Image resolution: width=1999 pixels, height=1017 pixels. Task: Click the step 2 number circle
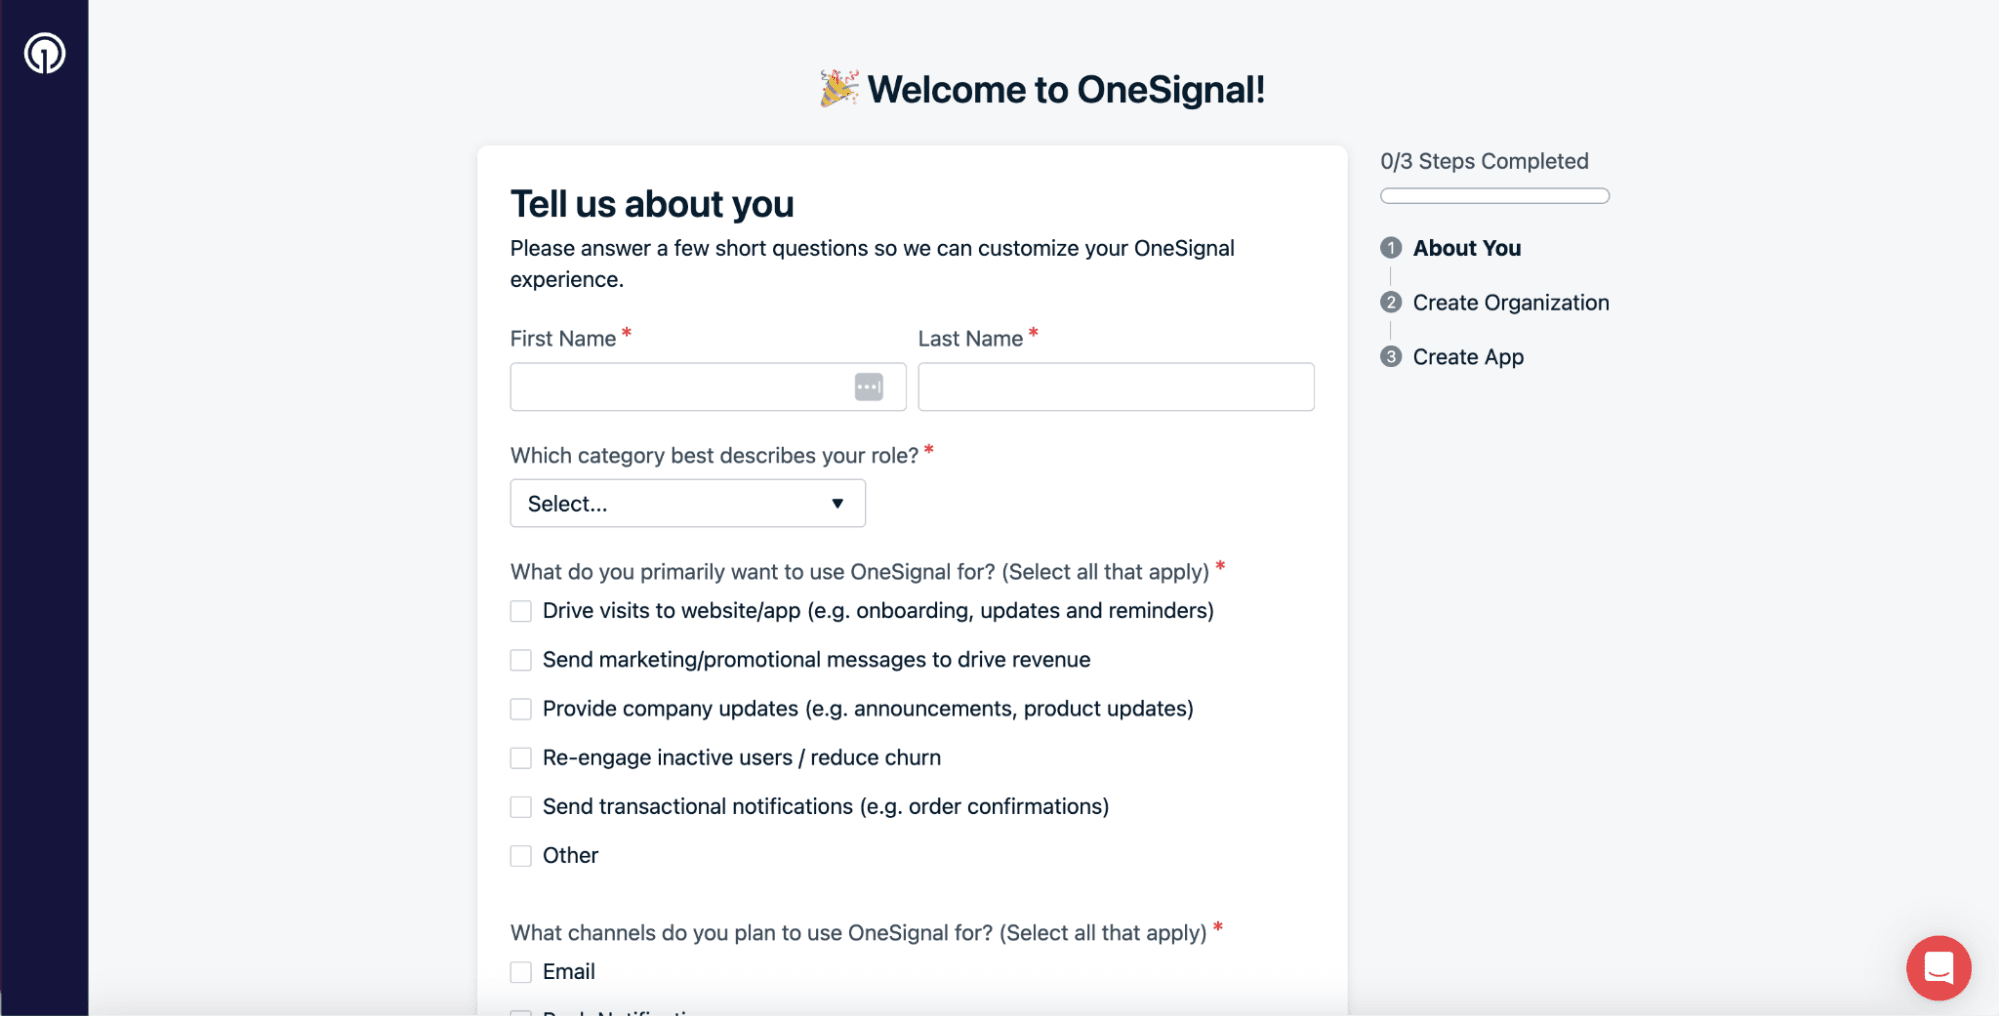pos(1390,303)
